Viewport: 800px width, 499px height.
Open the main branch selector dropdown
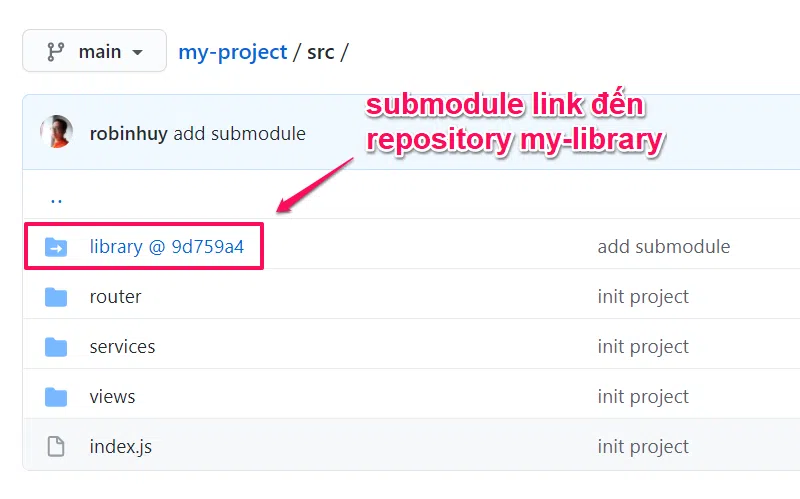point(94,51)
